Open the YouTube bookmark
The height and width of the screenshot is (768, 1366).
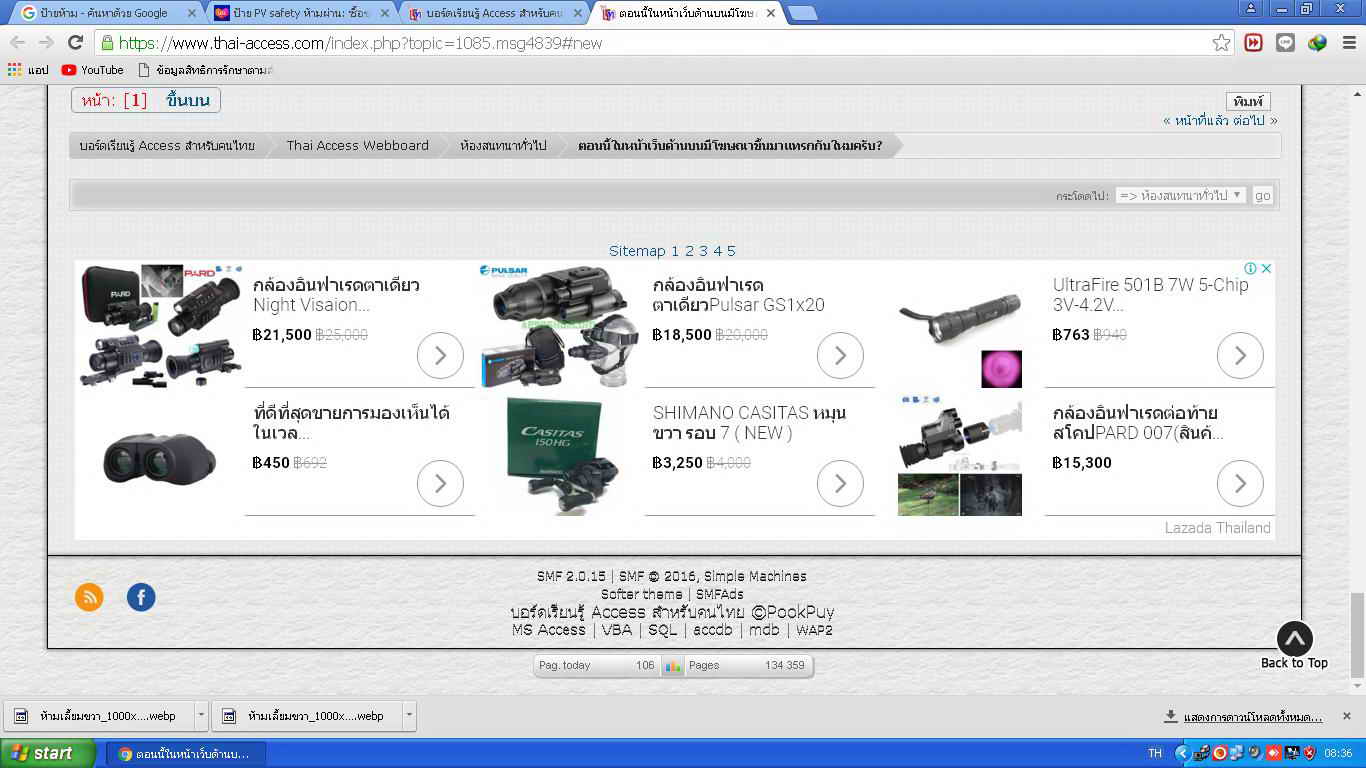[x=92, y=70]
